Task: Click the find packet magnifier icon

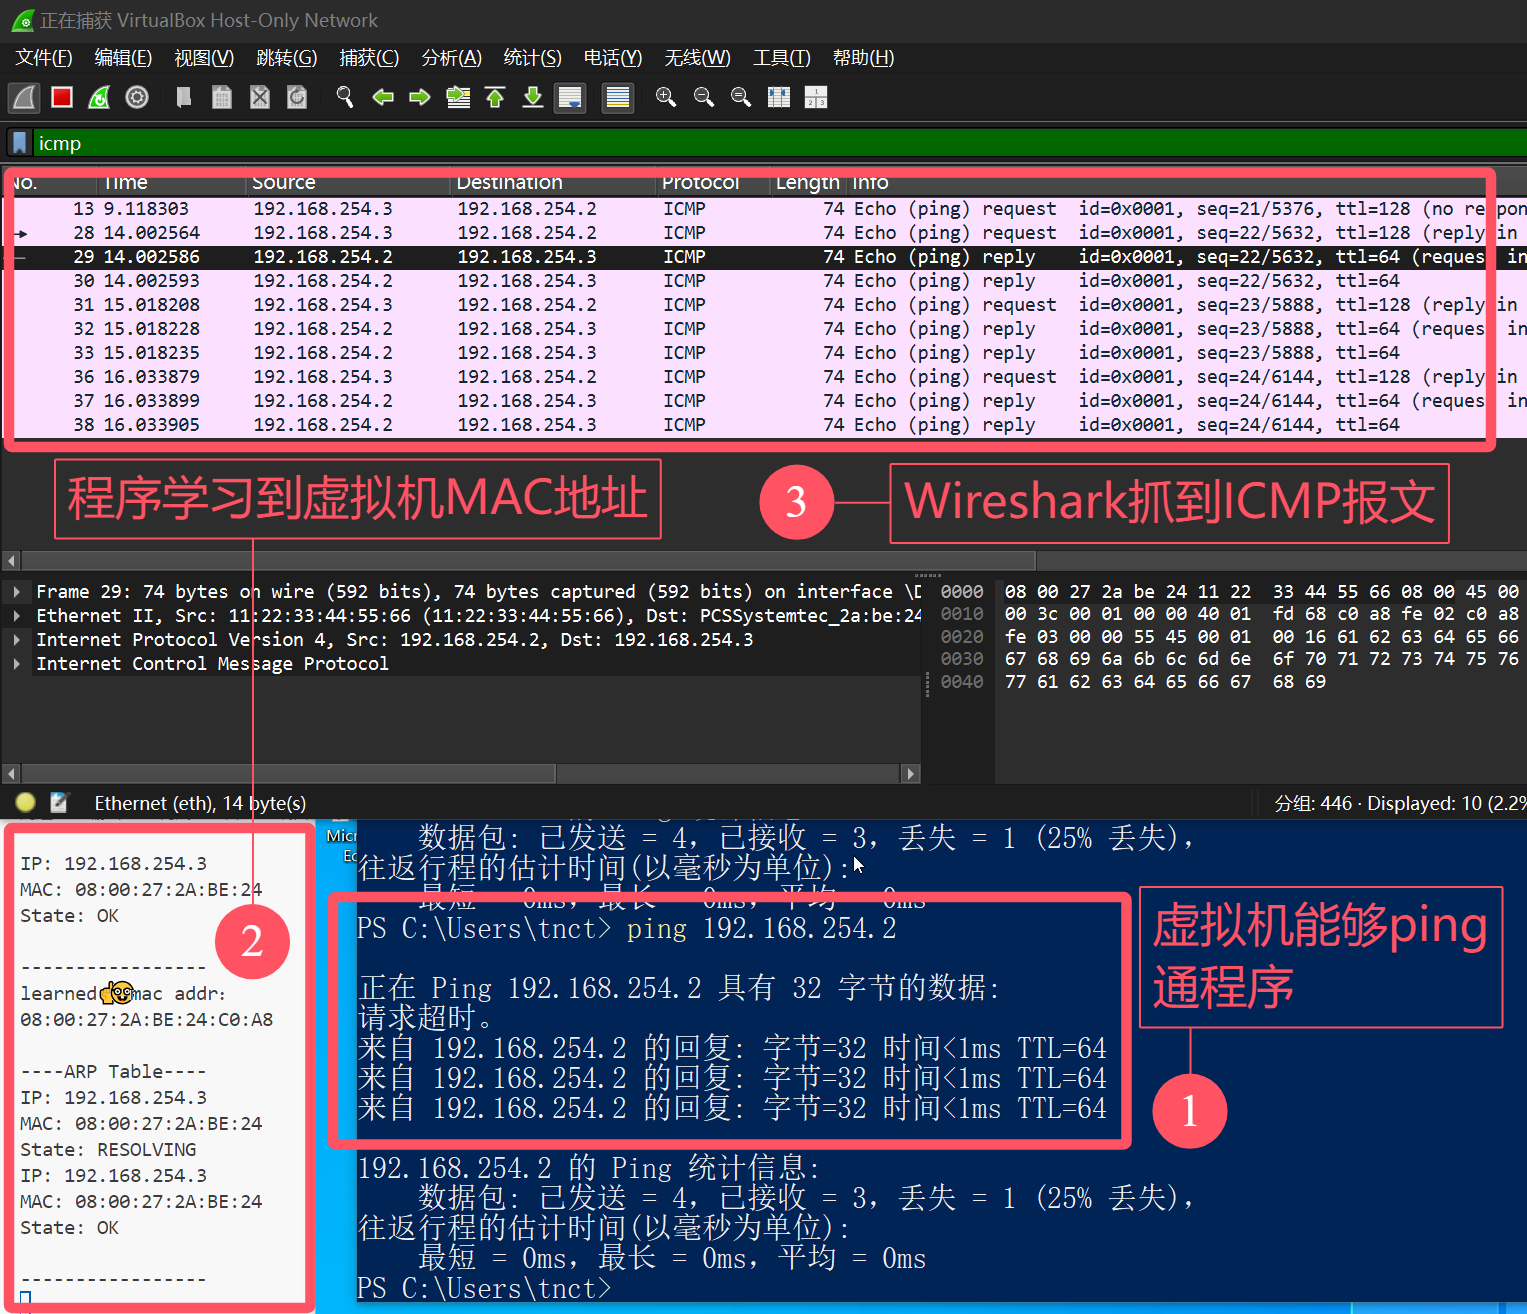Action: pyautogui.click(x=345, y=97)
